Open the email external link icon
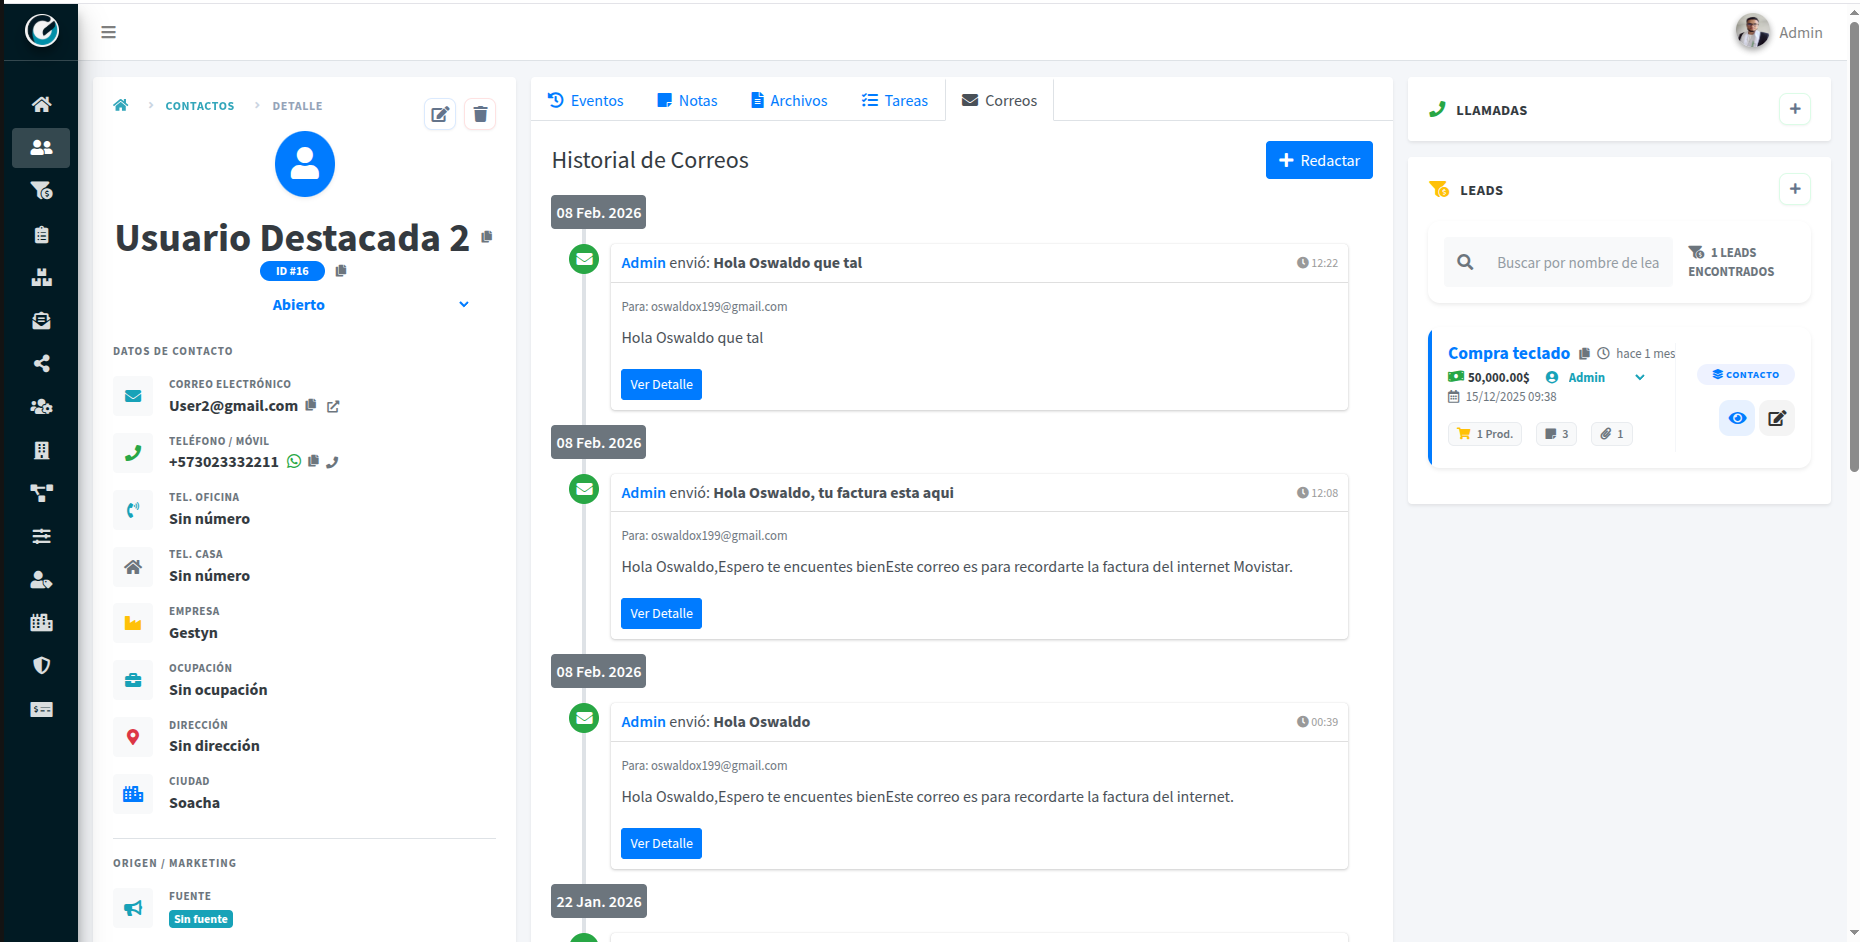This screenshot has height=942, width=1860. 333,406
